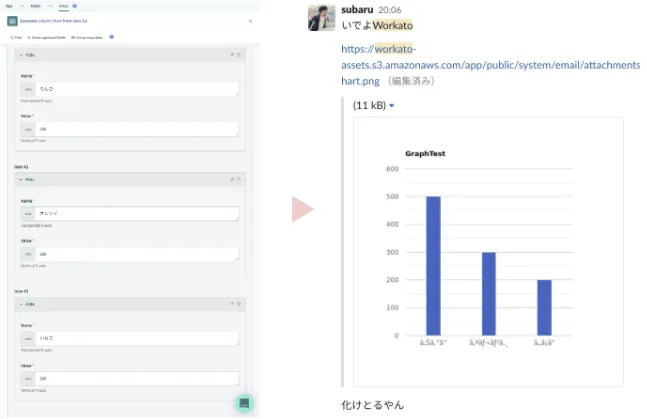Toggle abc text mode on りんご field
The height and width of the screenshot is (419, 647).
tap(28, 89)
